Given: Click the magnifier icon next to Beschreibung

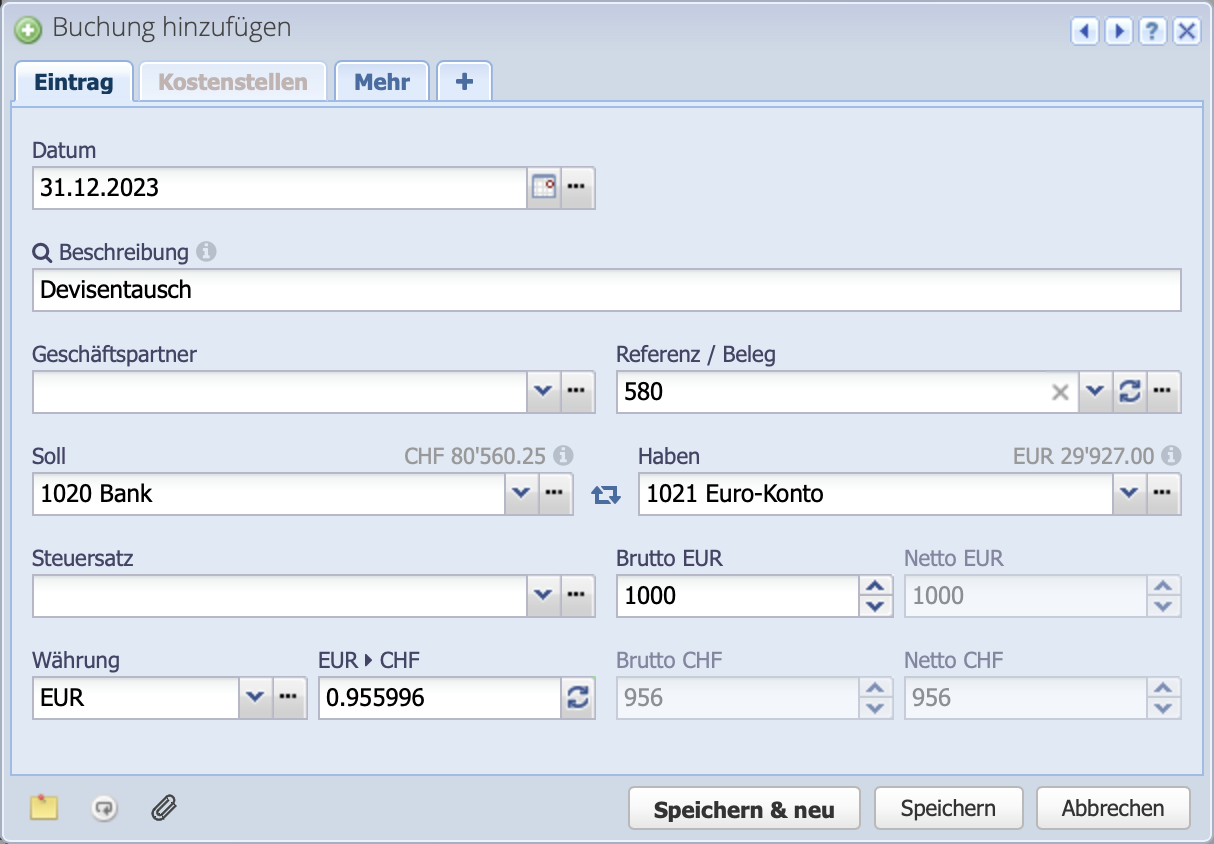Looking at the screenshot, I should pyautogui.click(x=41, y=253).
